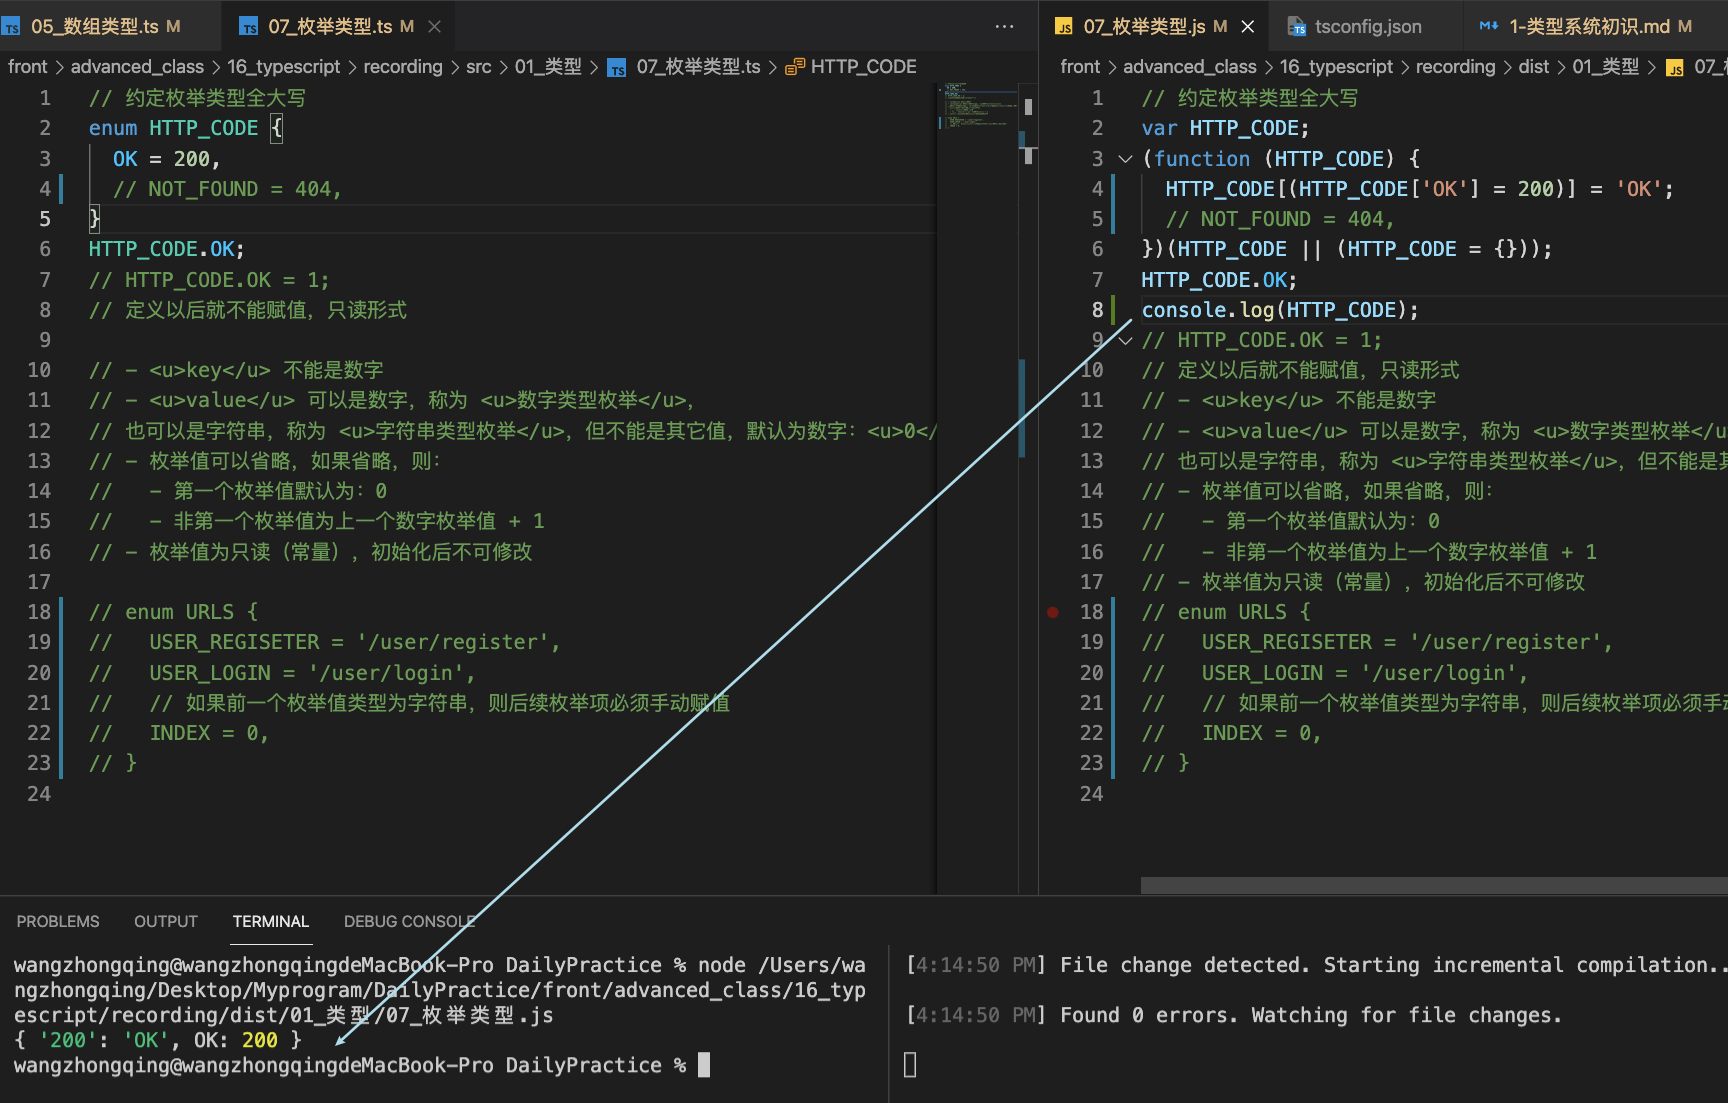
Task: Click 'front' in the left breadcrumb
Action: point(28,67)
